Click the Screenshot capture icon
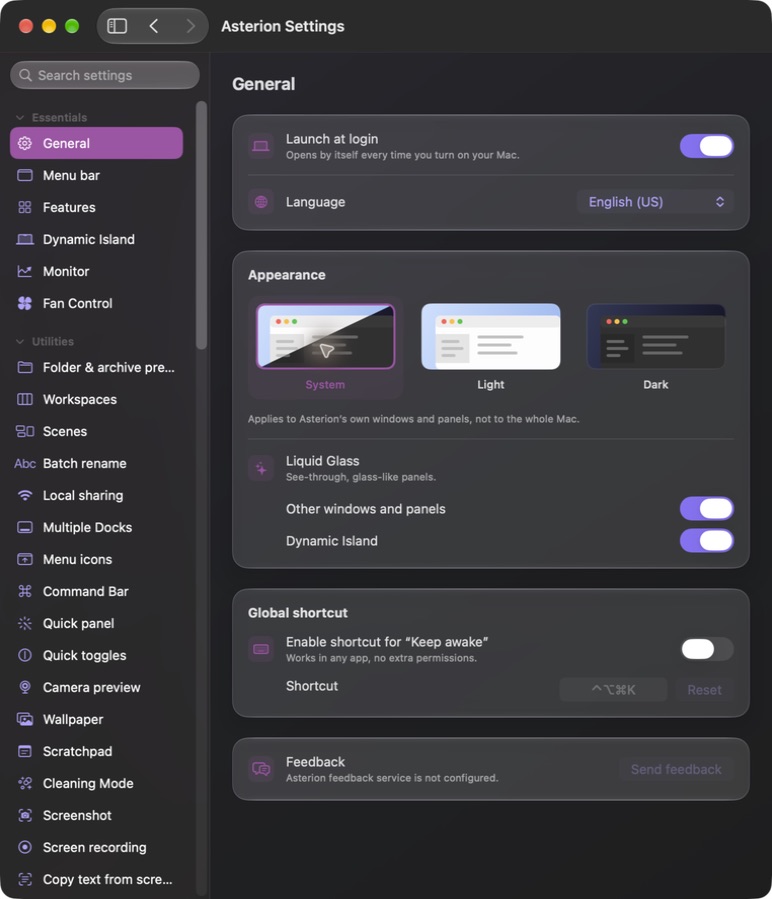Screen dimensions: 772x899 pos(25,815)
